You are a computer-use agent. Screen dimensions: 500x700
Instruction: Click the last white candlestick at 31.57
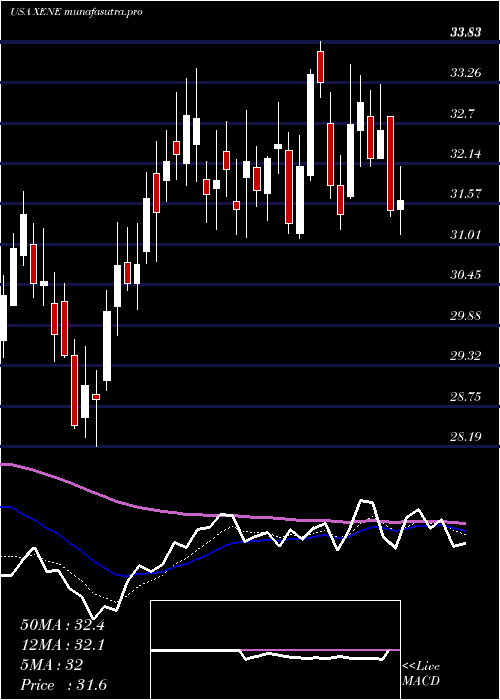[400, 205]
